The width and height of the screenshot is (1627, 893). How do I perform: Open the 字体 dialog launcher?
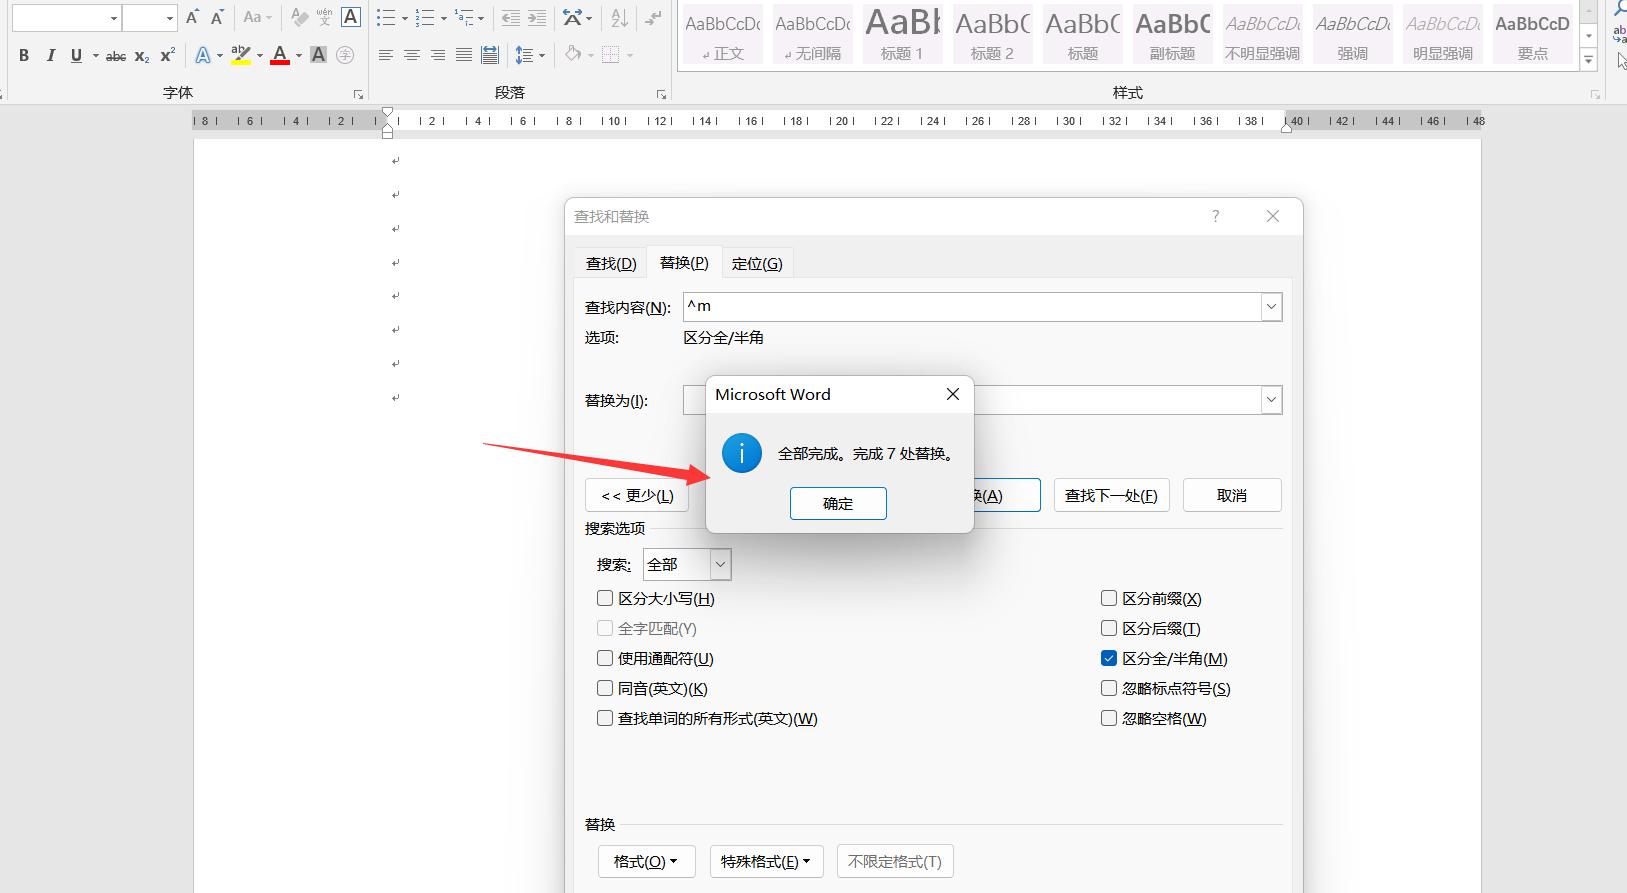(358, 94)
